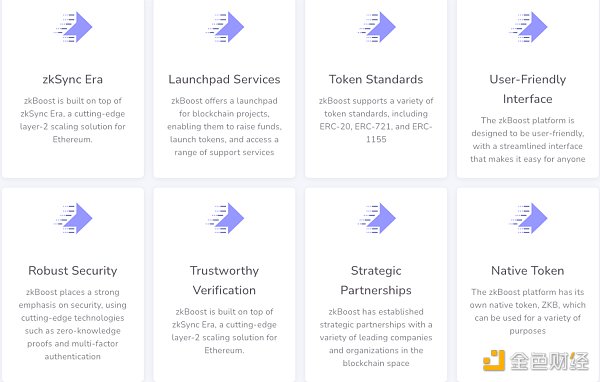Select the Strategic Partnerships heading
Image resolution: width=600 pixels, height=382 pixels.
pos(376,281)
